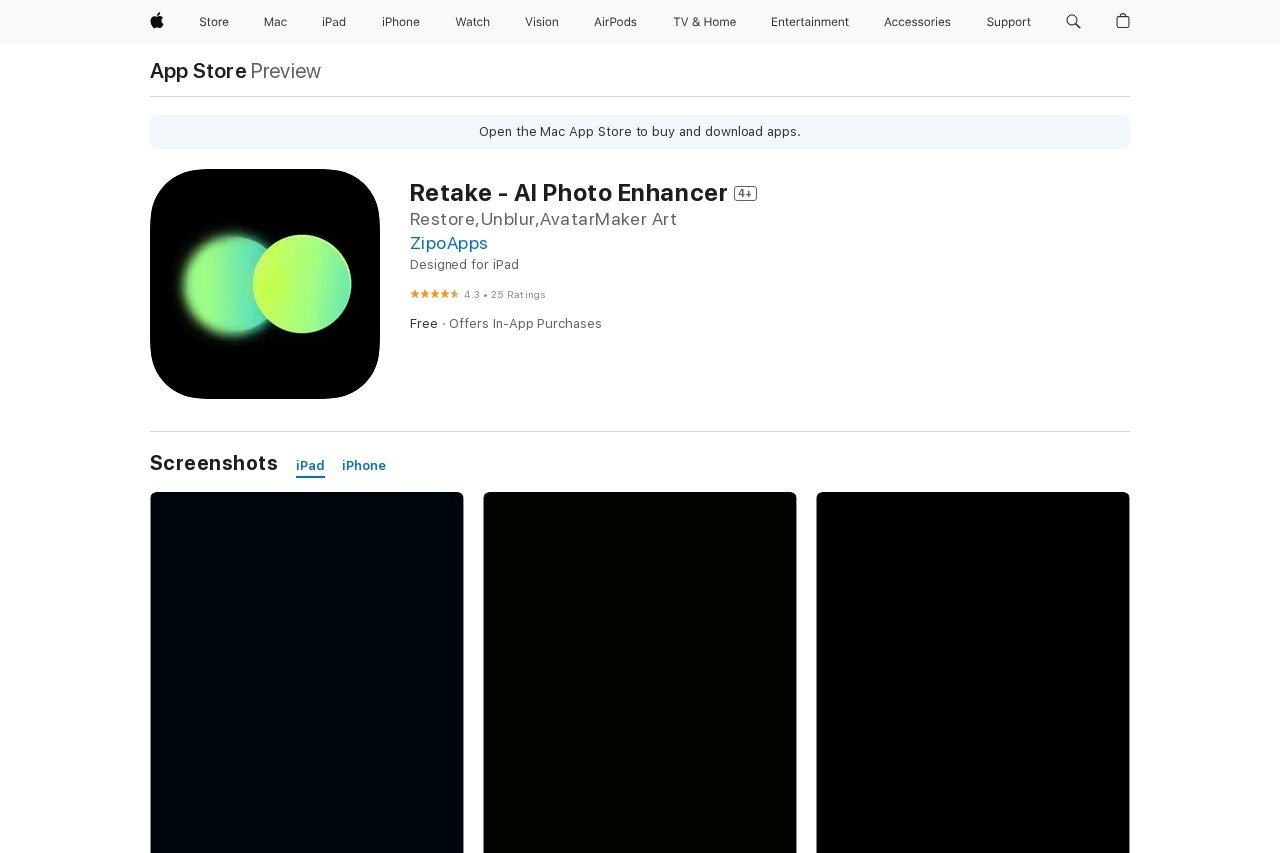Open the search magnifier icon

point(1073,21)
